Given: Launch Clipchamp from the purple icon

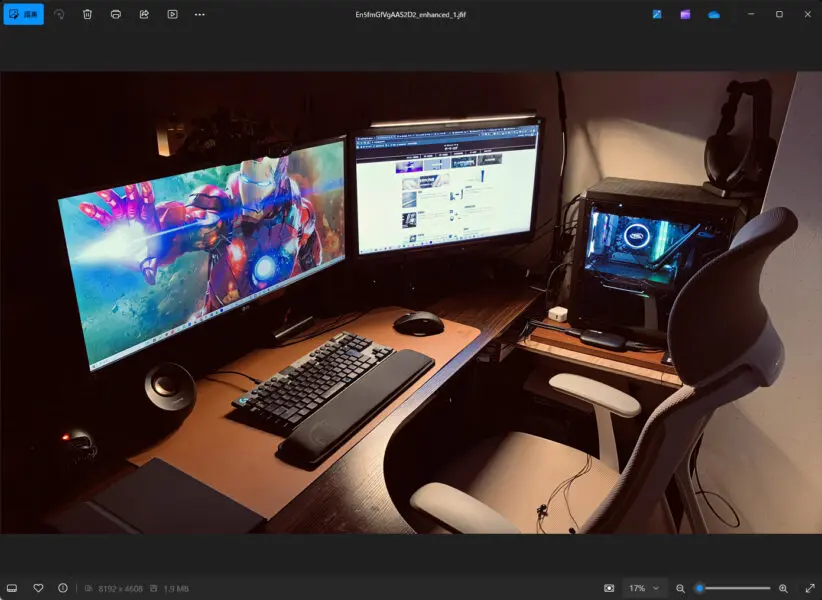Looking at the screenshot, I should [685, 14].
